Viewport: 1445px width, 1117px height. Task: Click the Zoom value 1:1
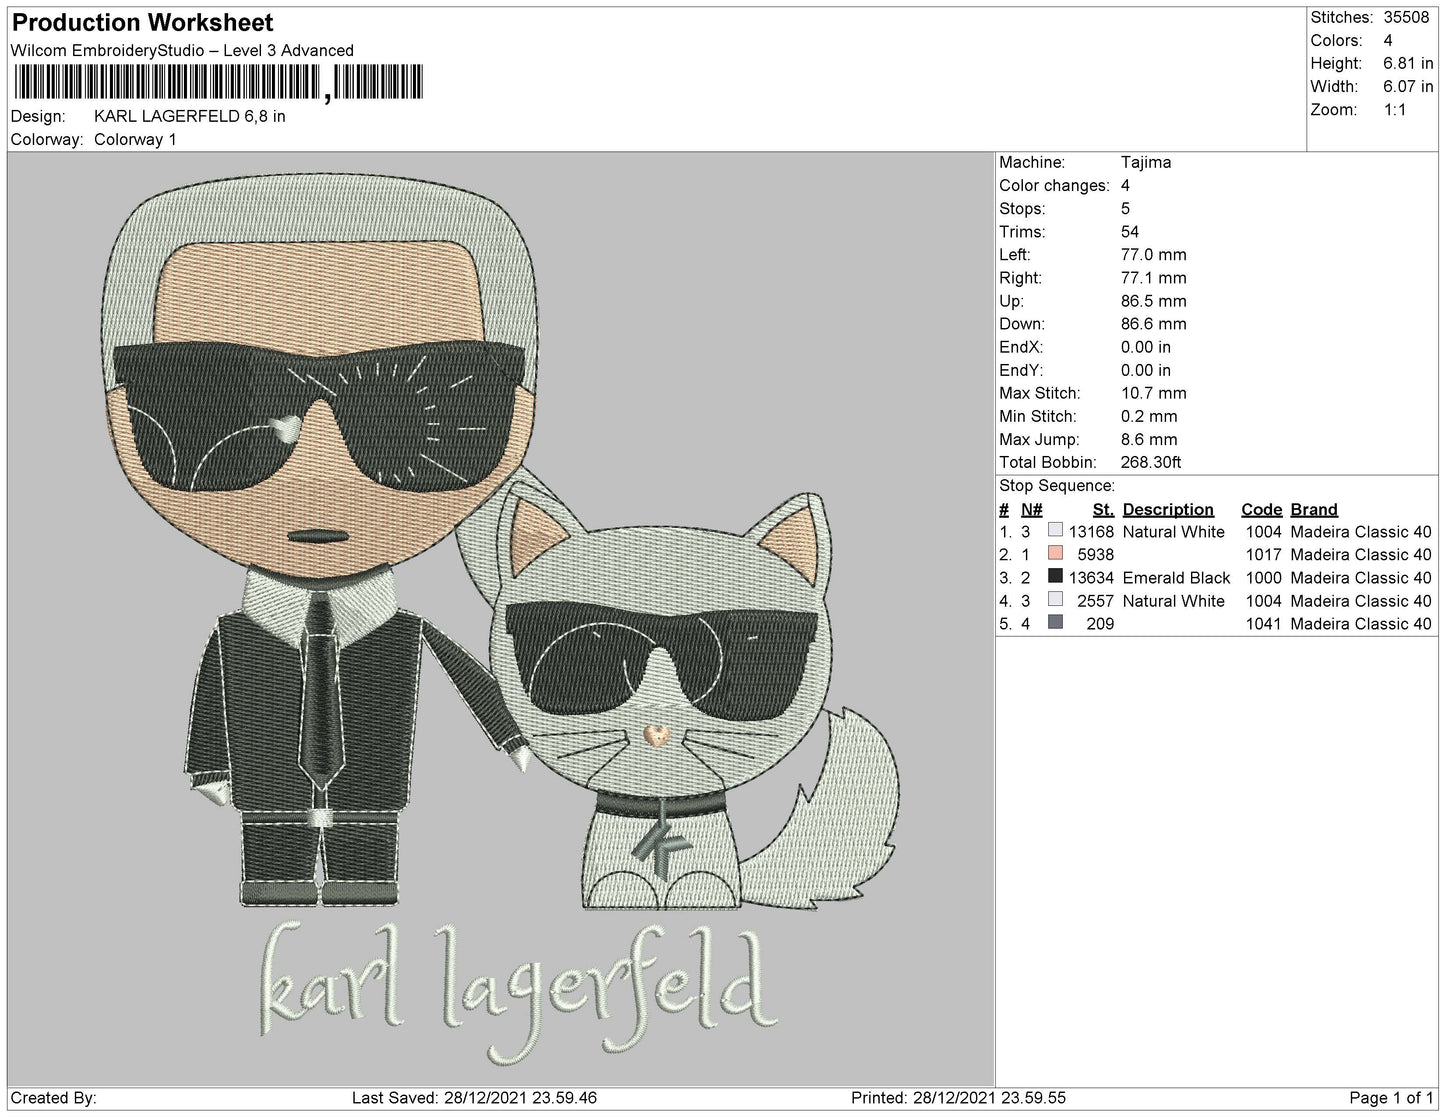[x=1395, y=110]
